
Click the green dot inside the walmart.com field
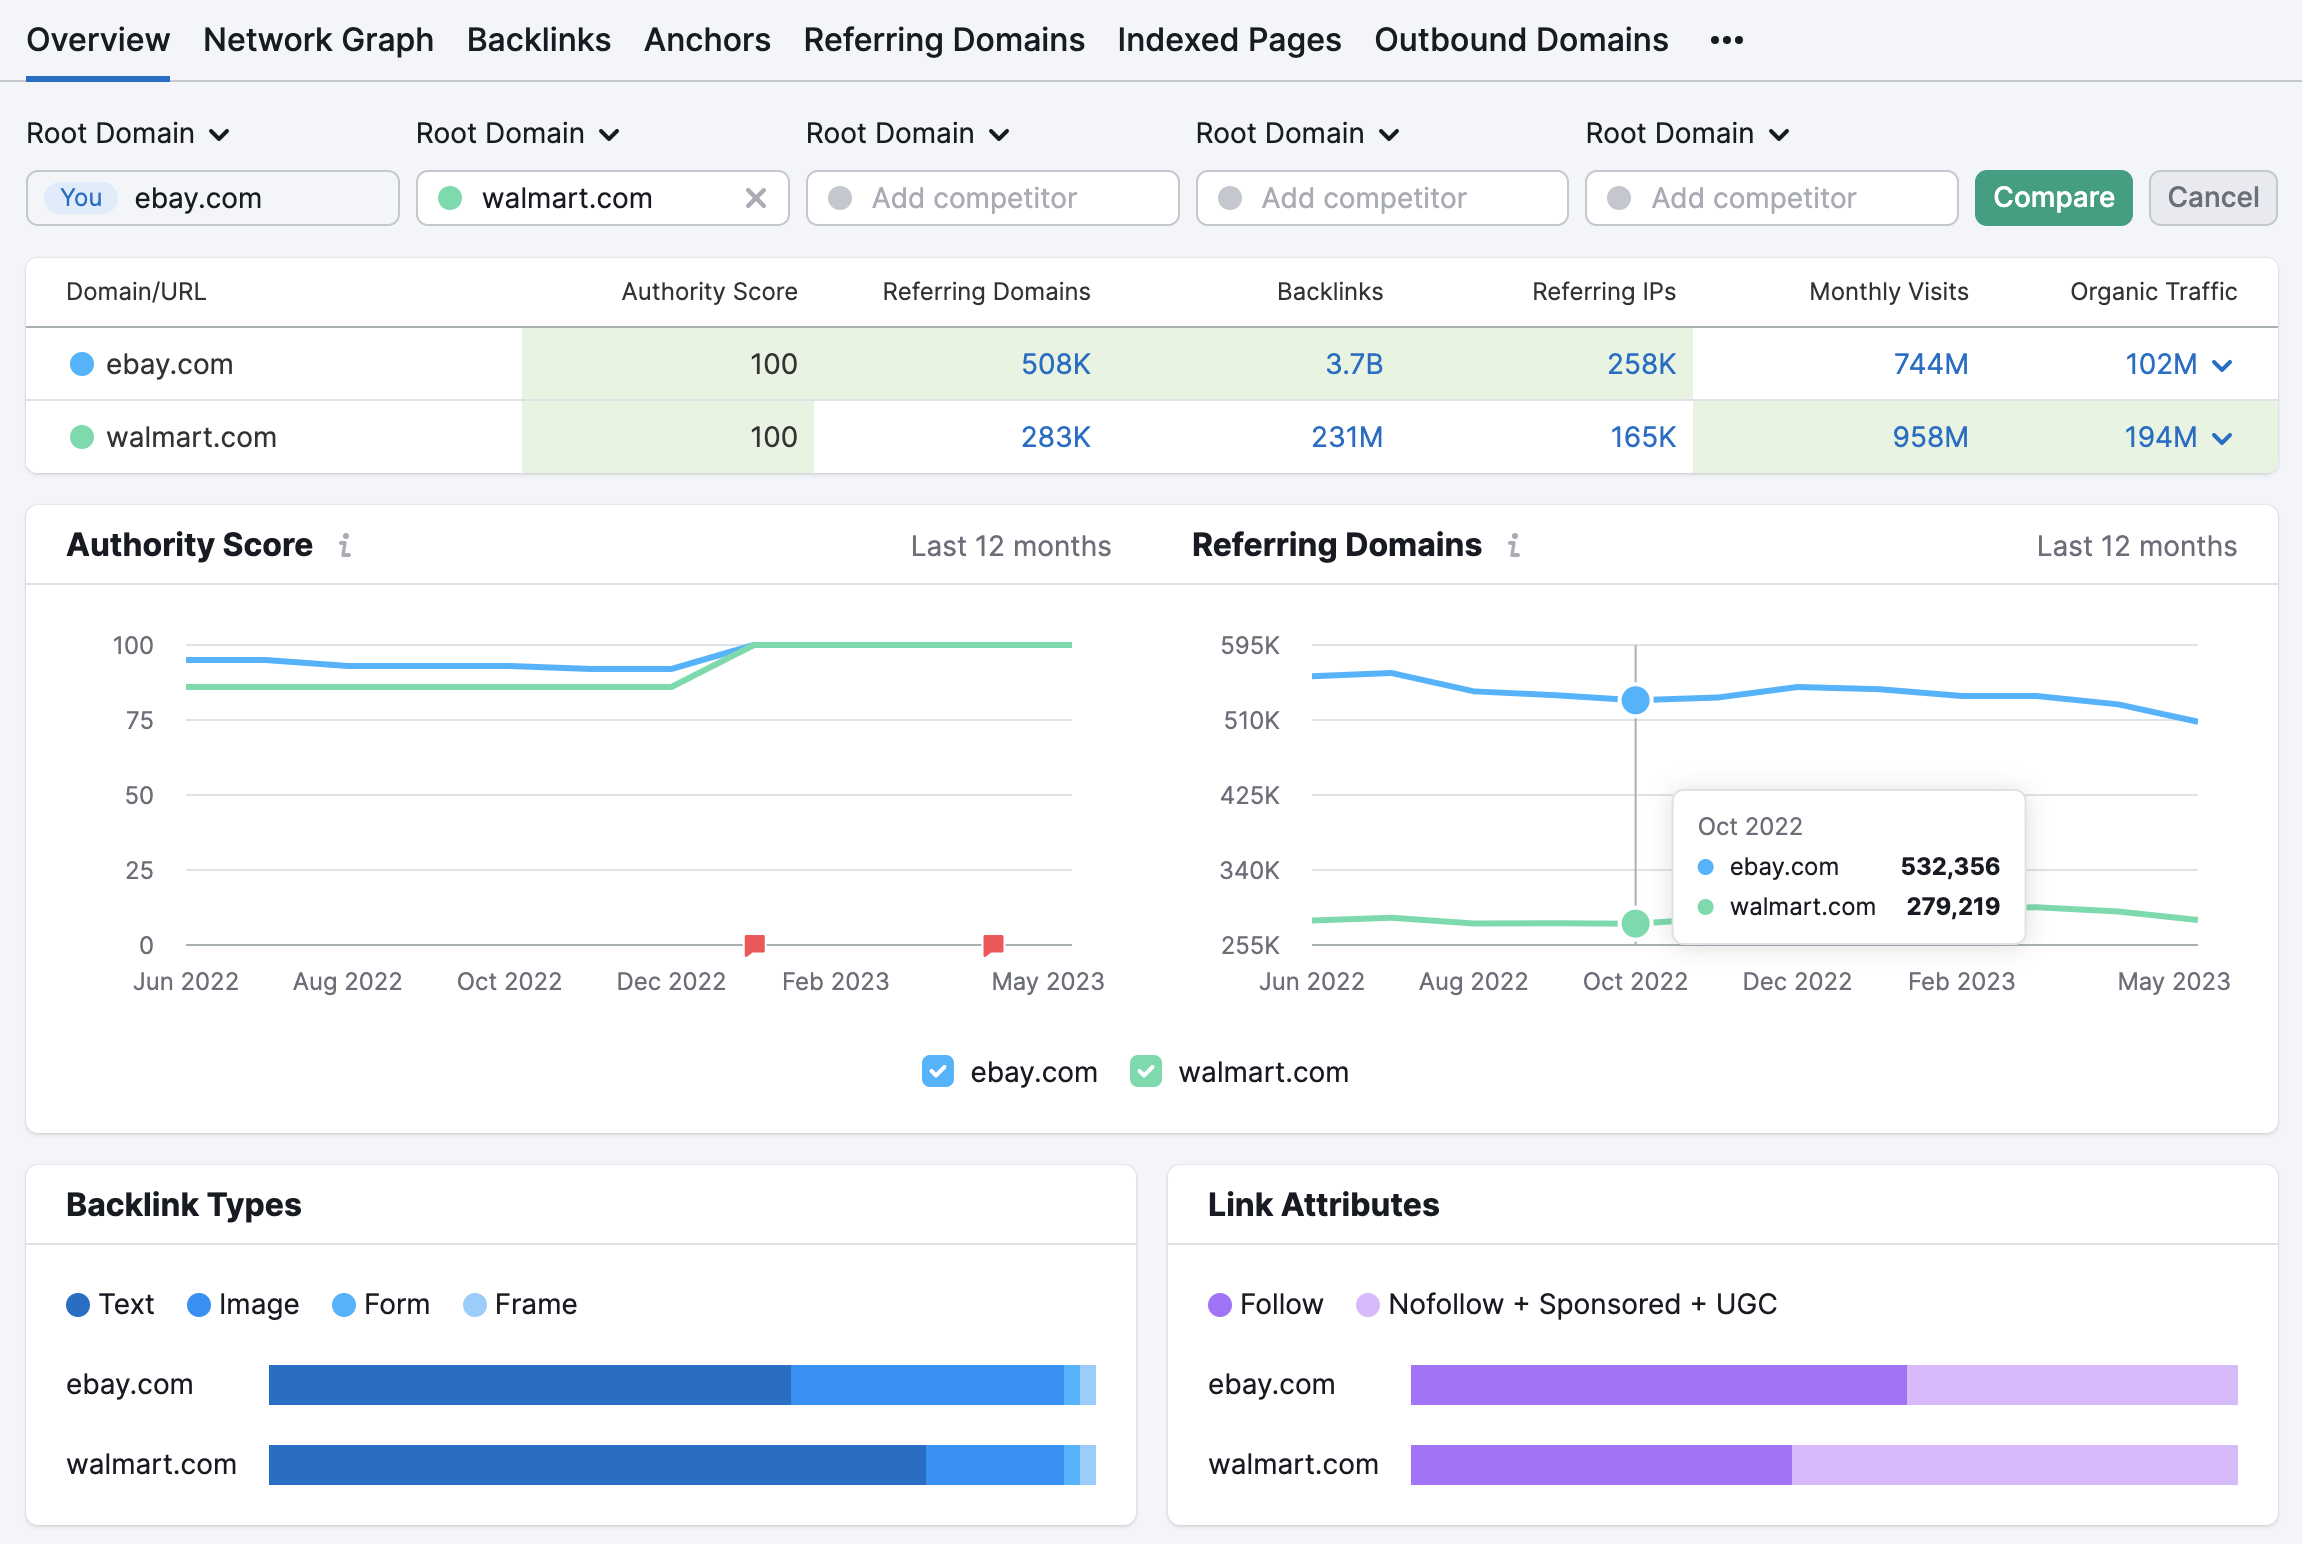point(451,198)
